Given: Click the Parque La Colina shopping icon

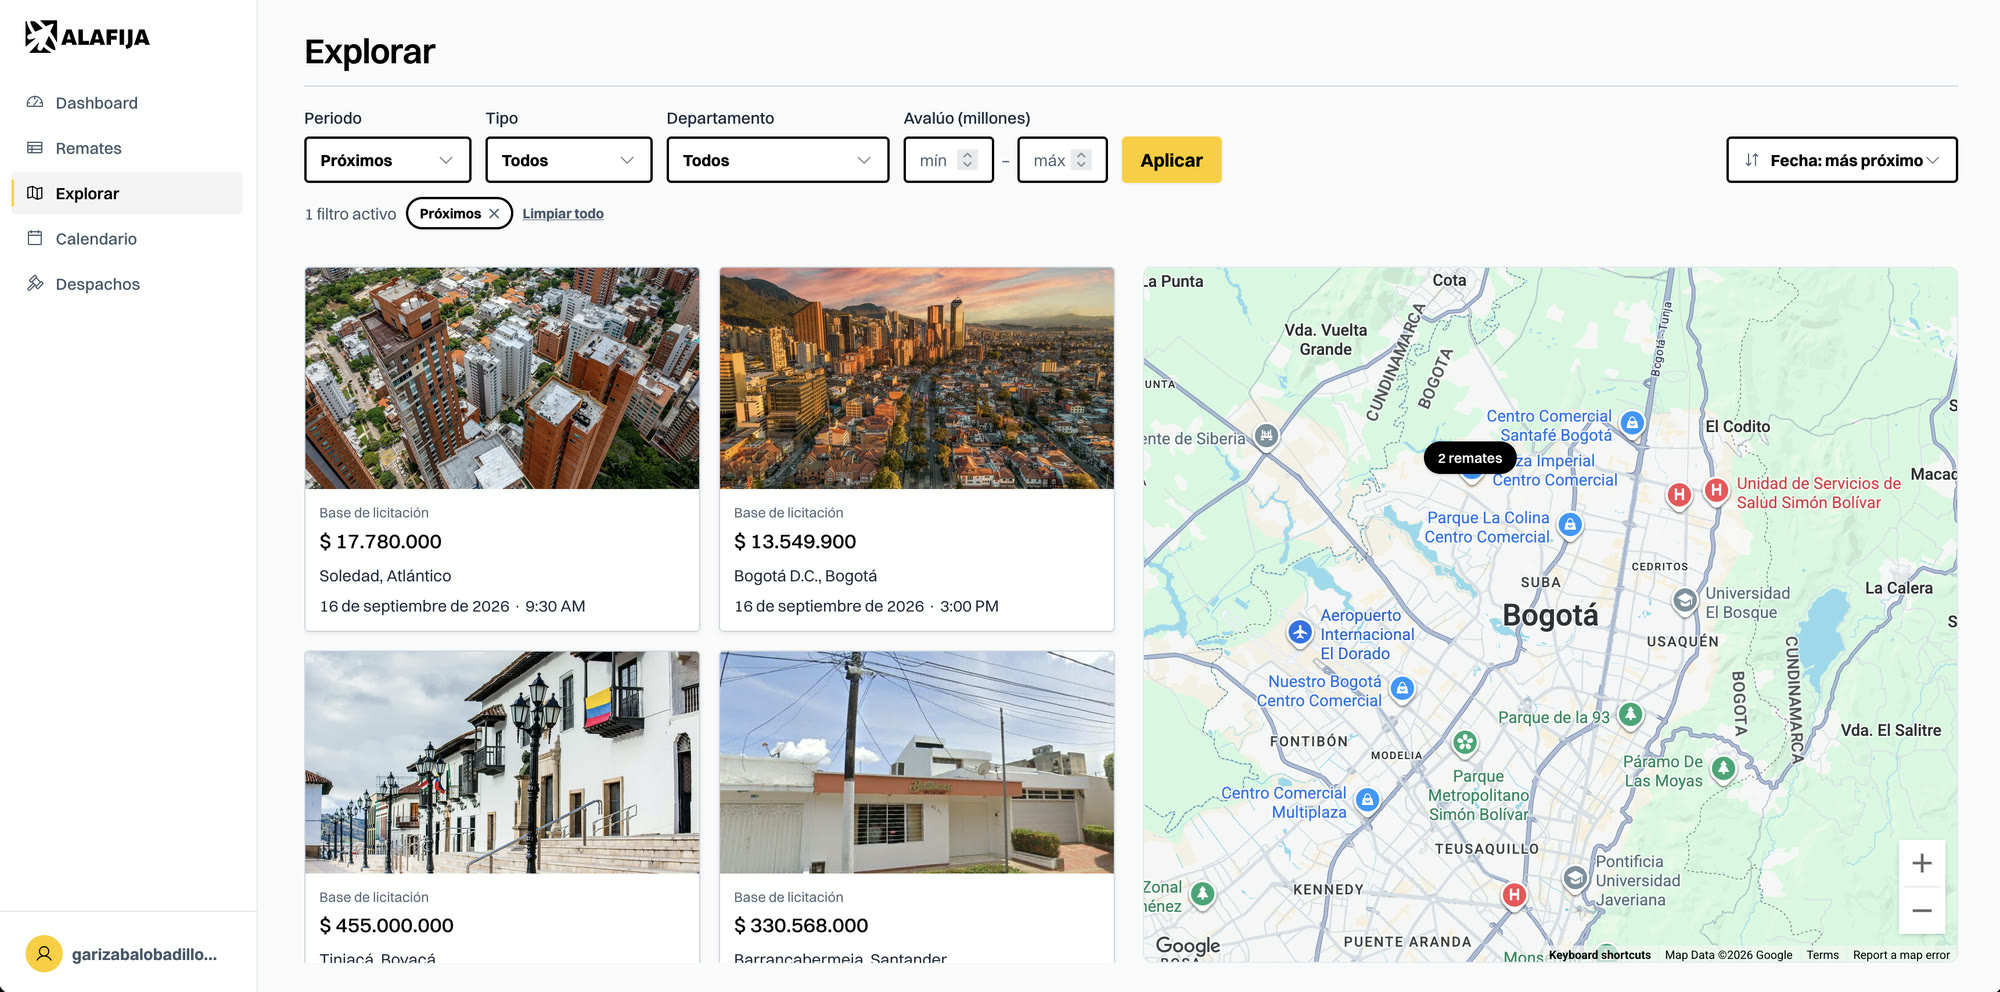Looking at the screenshot, I should tap(1570, 524).
